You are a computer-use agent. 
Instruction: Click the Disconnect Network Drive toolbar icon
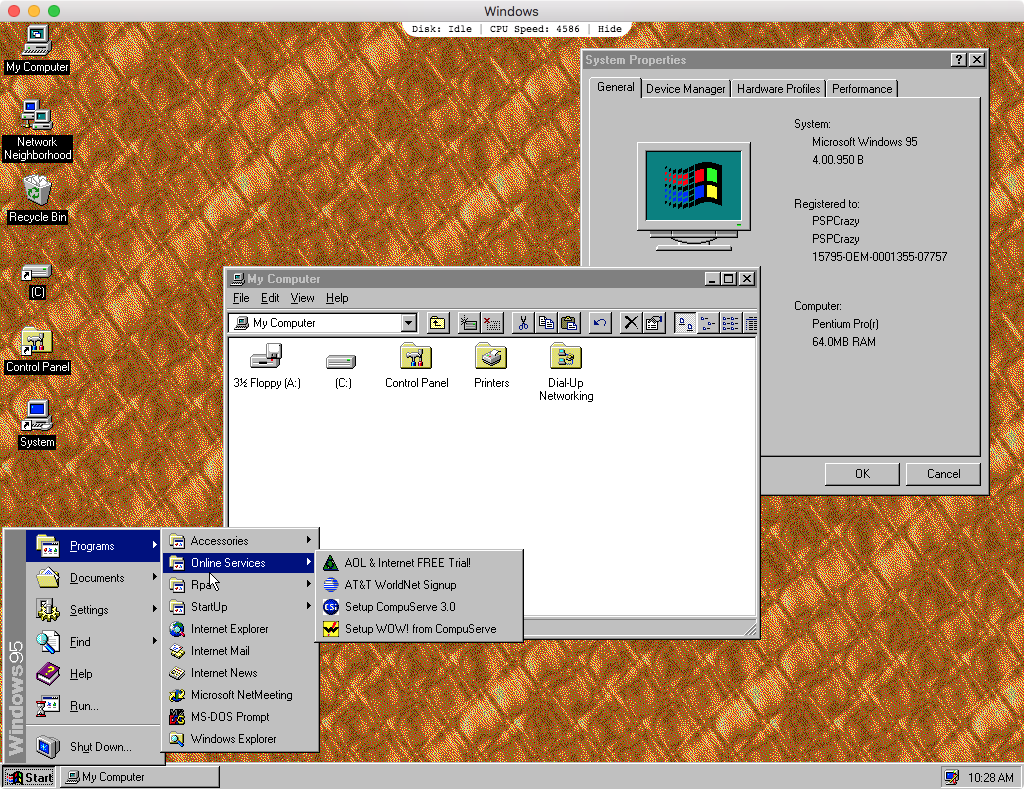pos(491,323)
